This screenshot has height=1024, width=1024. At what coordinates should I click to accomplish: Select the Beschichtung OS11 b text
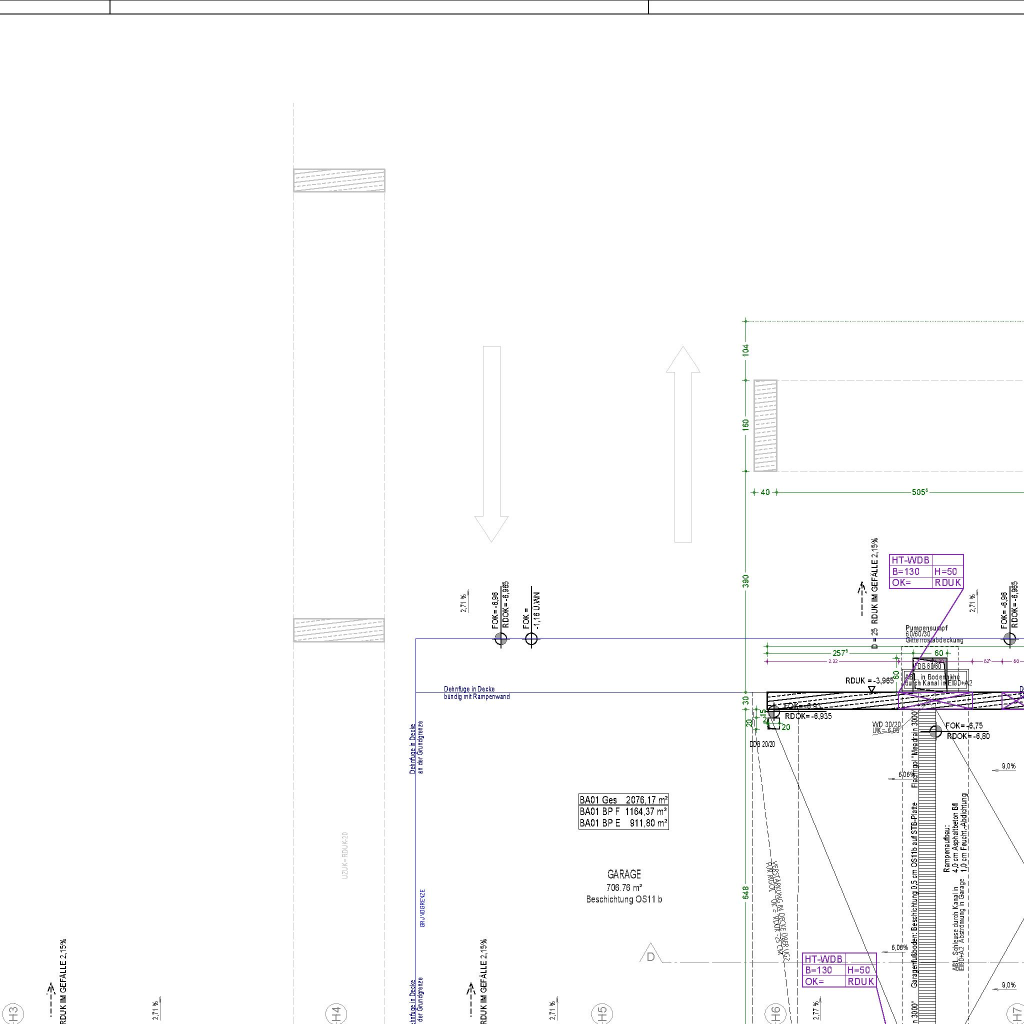point(624,899)
